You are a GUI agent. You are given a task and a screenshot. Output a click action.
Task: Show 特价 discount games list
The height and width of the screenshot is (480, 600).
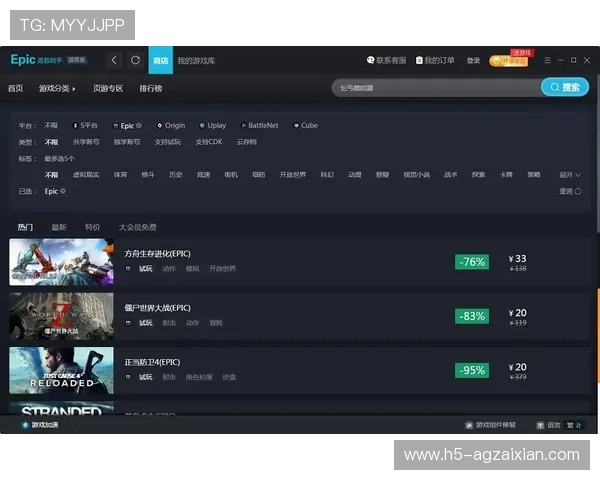[92, 227]
